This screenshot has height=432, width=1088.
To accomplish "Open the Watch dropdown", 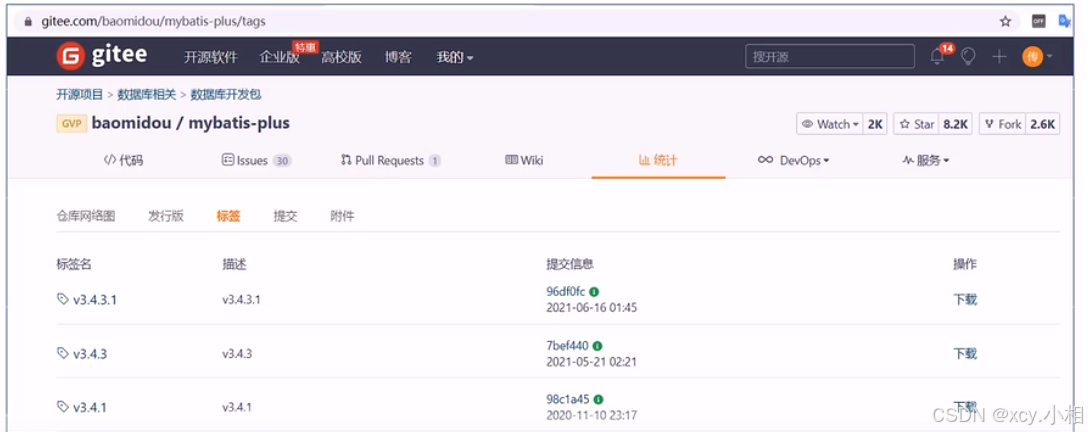I will 831,124.
